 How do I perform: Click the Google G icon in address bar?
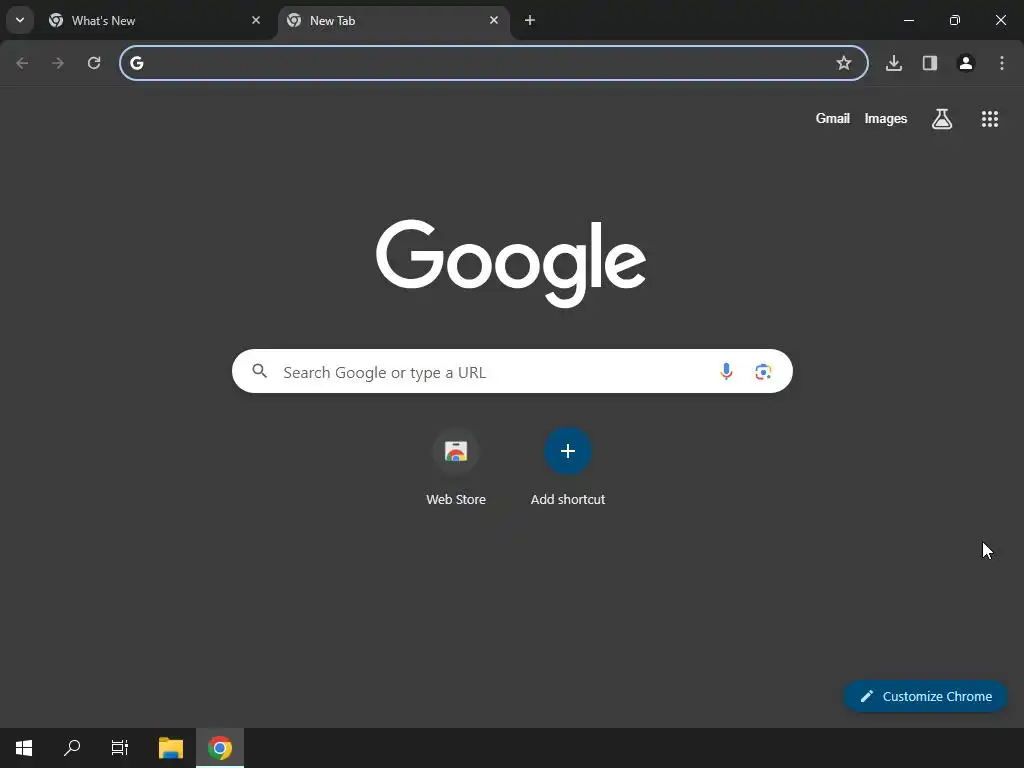pos(136,63)
